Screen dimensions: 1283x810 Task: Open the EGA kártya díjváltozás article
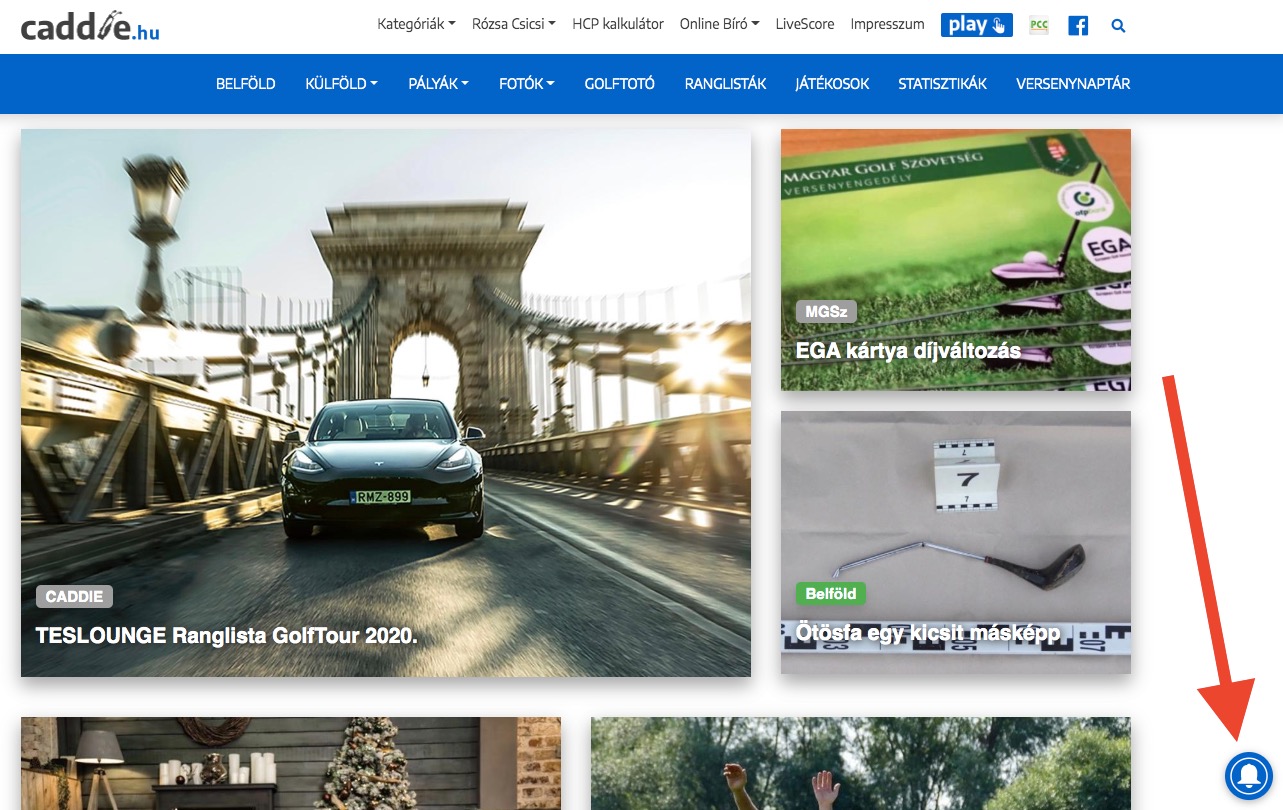(908, 351)
